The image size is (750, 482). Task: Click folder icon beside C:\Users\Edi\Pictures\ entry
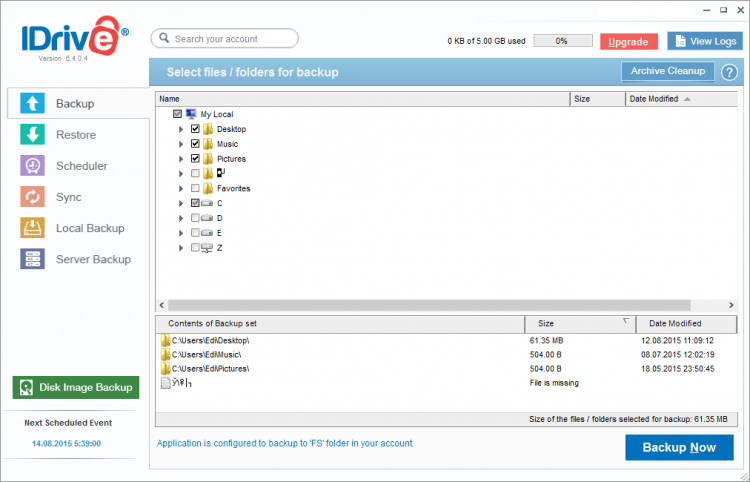click(x=165, y=369)
